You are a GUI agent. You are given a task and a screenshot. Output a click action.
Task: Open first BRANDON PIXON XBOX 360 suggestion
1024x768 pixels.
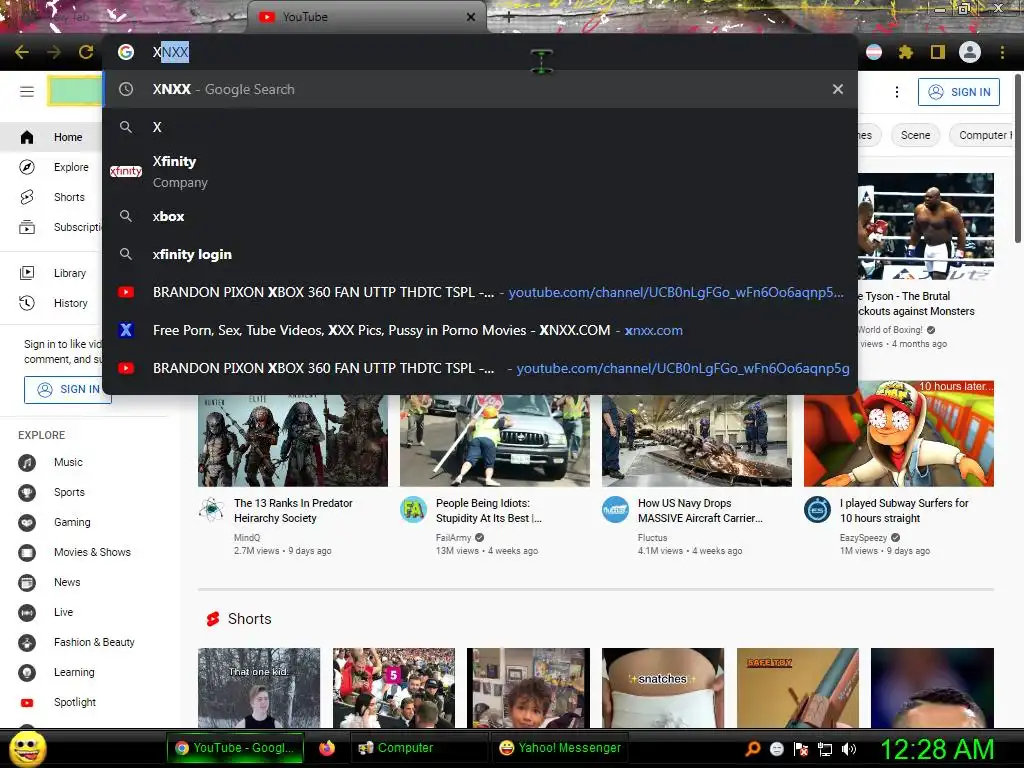(x=480, y=293)
